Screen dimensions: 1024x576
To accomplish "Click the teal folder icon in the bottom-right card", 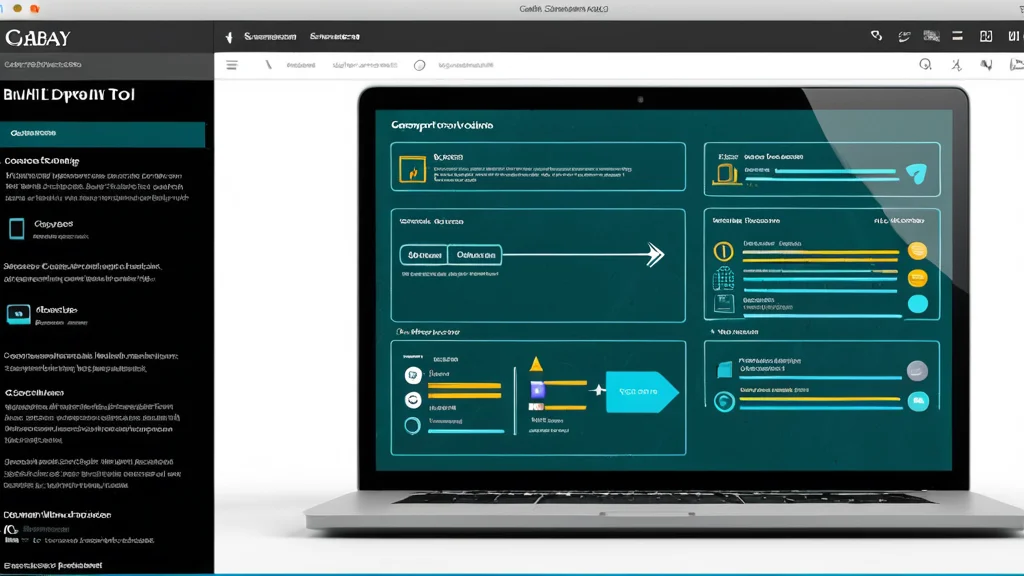I will tap(724, 370).
